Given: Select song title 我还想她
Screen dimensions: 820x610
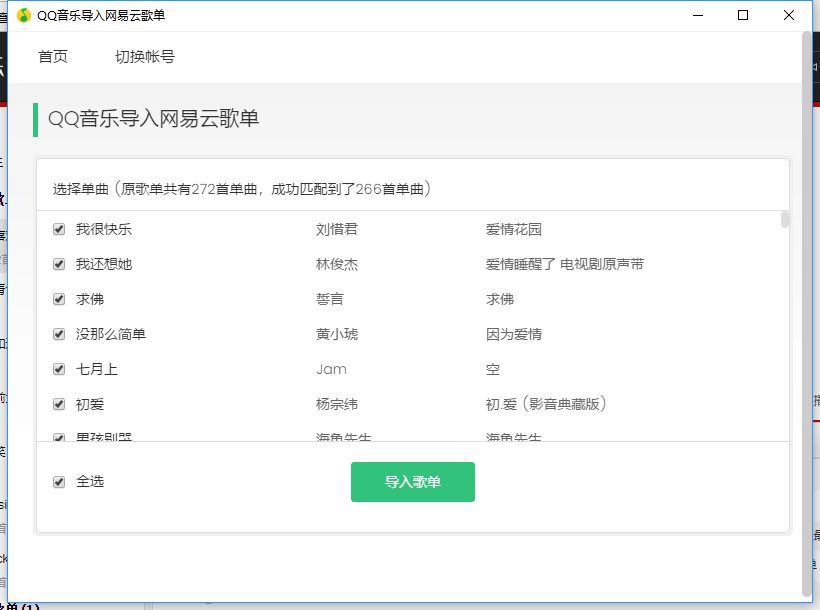Looking at the screenshot, I should coord(104,264).
